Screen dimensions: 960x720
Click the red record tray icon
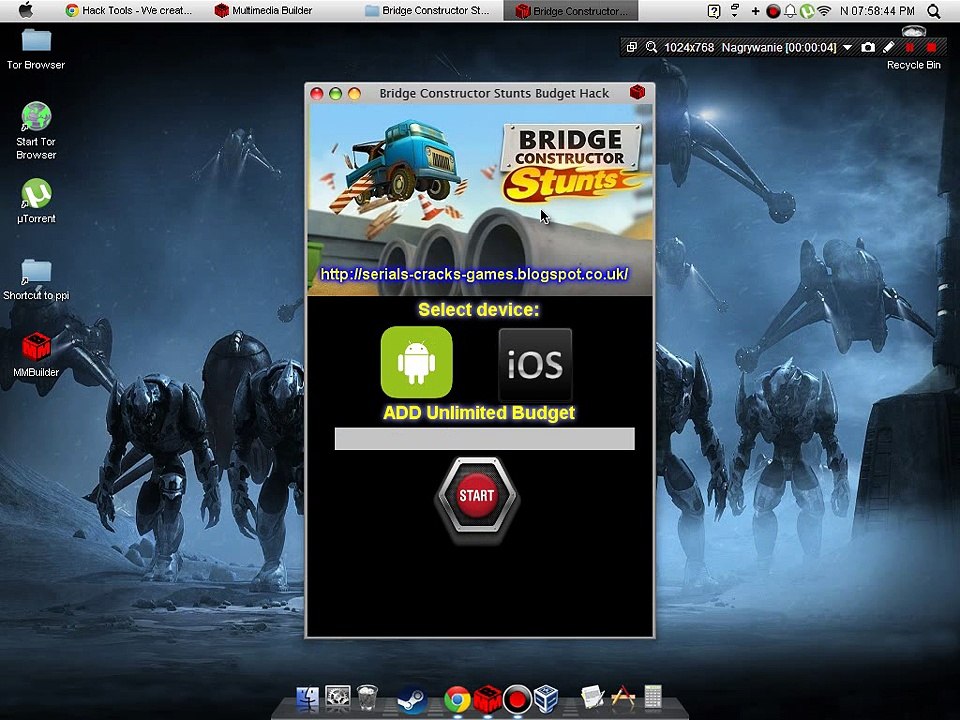click(773, 11)
